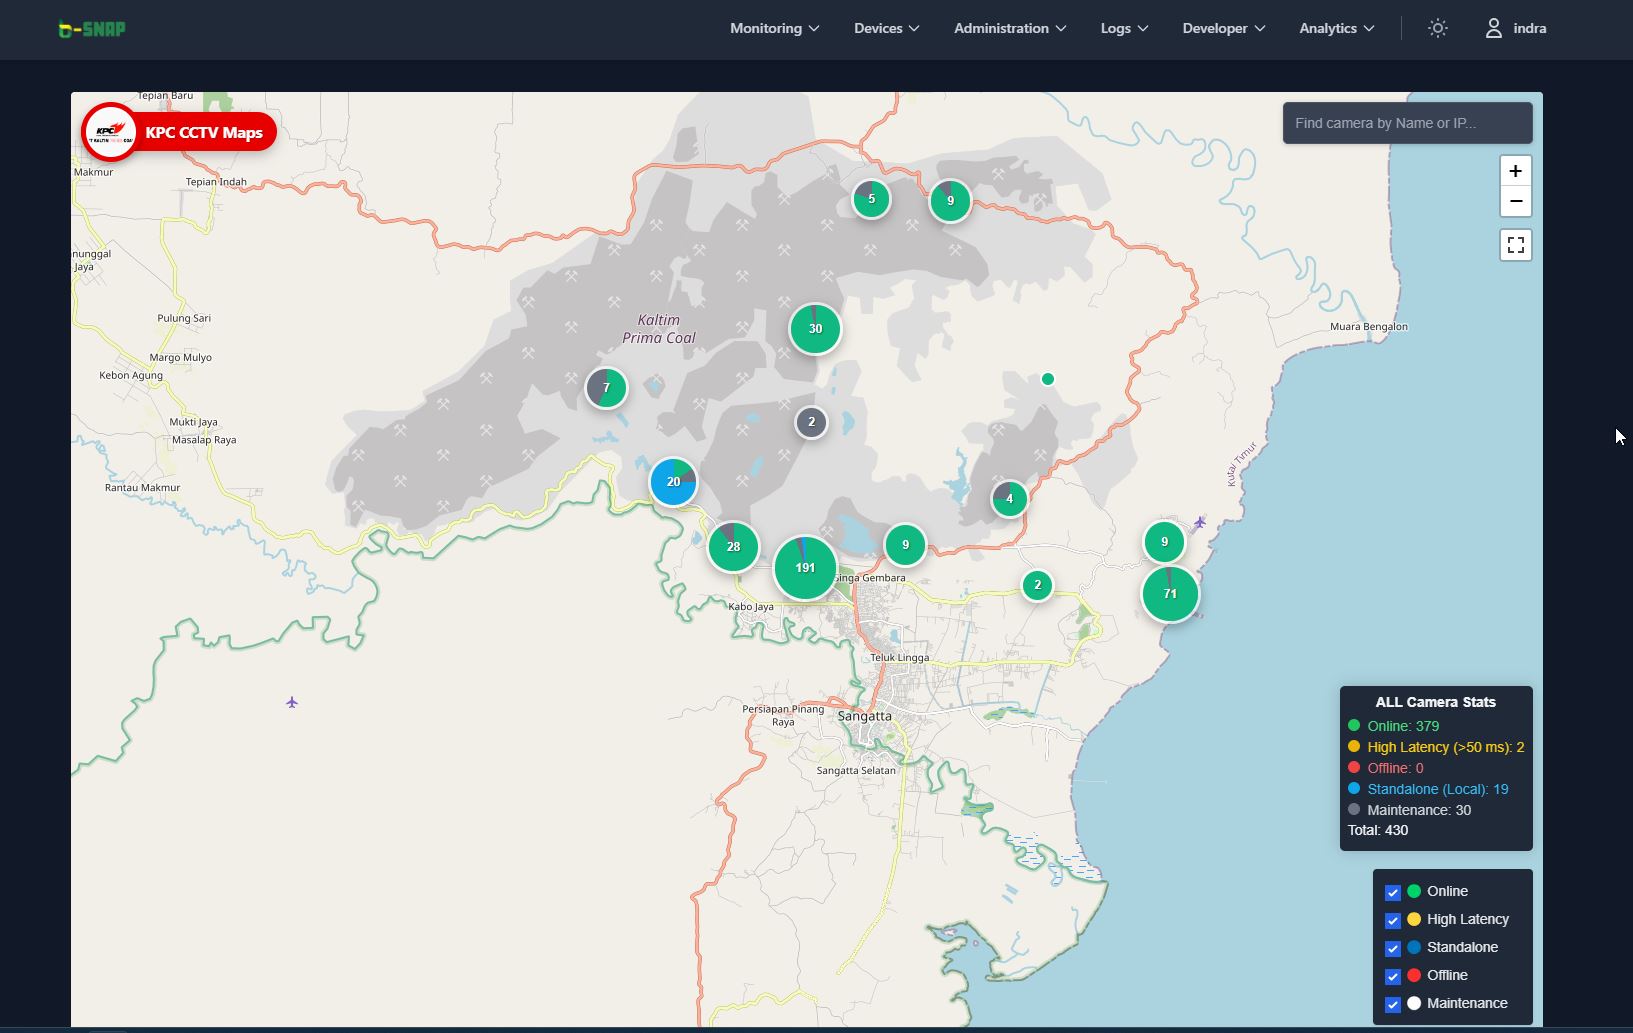Viewport: 1633px width, 1033px height.
Task: Click the Find camera search field
Action: pyautogui.click(x=1407, y=123)
